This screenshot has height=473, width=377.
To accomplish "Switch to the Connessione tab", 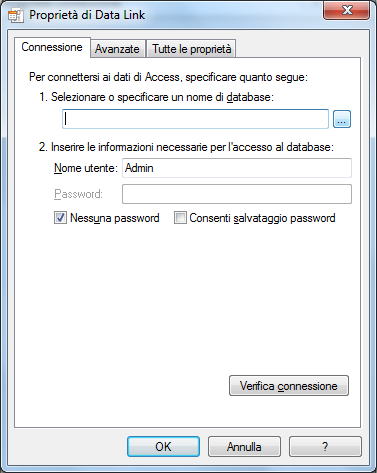I will (52, 47).
